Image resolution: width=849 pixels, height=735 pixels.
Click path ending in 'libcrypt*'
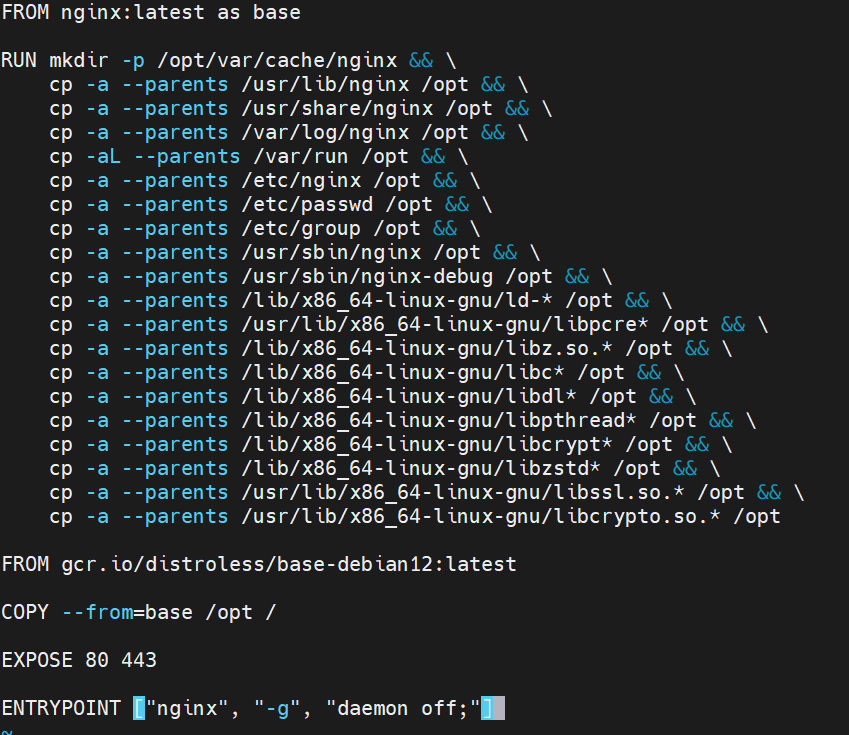pyautogui.click(x=427, y=444)
